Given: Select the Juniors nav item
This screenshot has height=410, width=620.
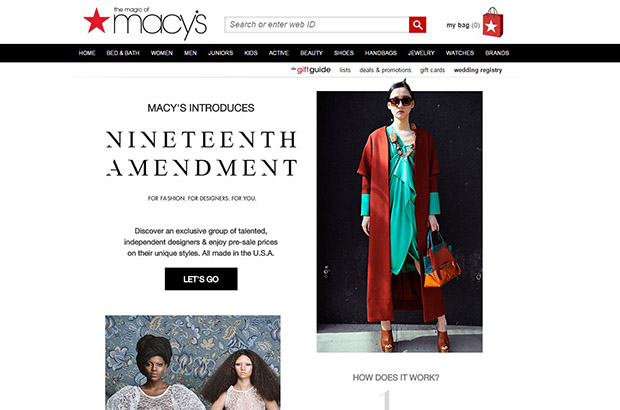Looking at the screenshot, I should click(221, 53).
